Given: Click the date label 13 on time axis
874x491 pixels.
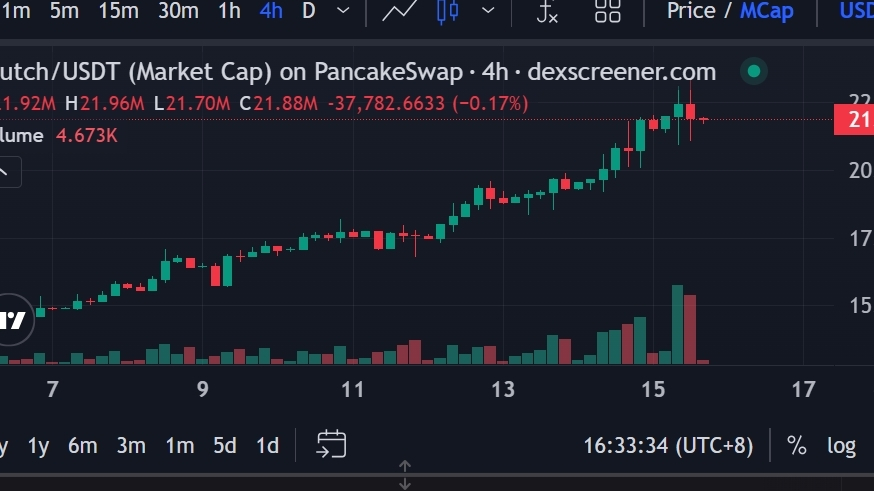Looking at the screenshot, I should tap(503, 390).
